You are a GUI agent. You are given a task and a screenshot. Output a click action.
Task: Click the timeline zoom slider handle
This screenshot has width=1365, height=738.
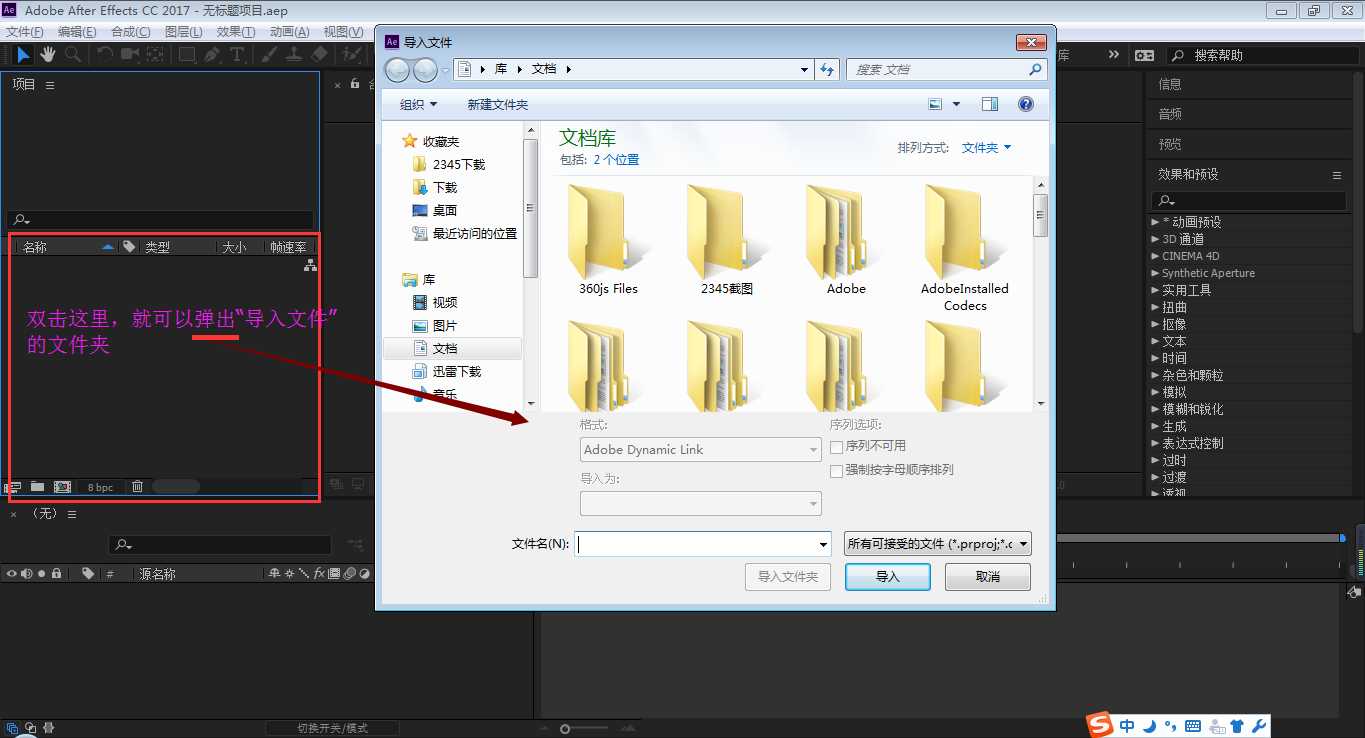[x=565, y=728]
